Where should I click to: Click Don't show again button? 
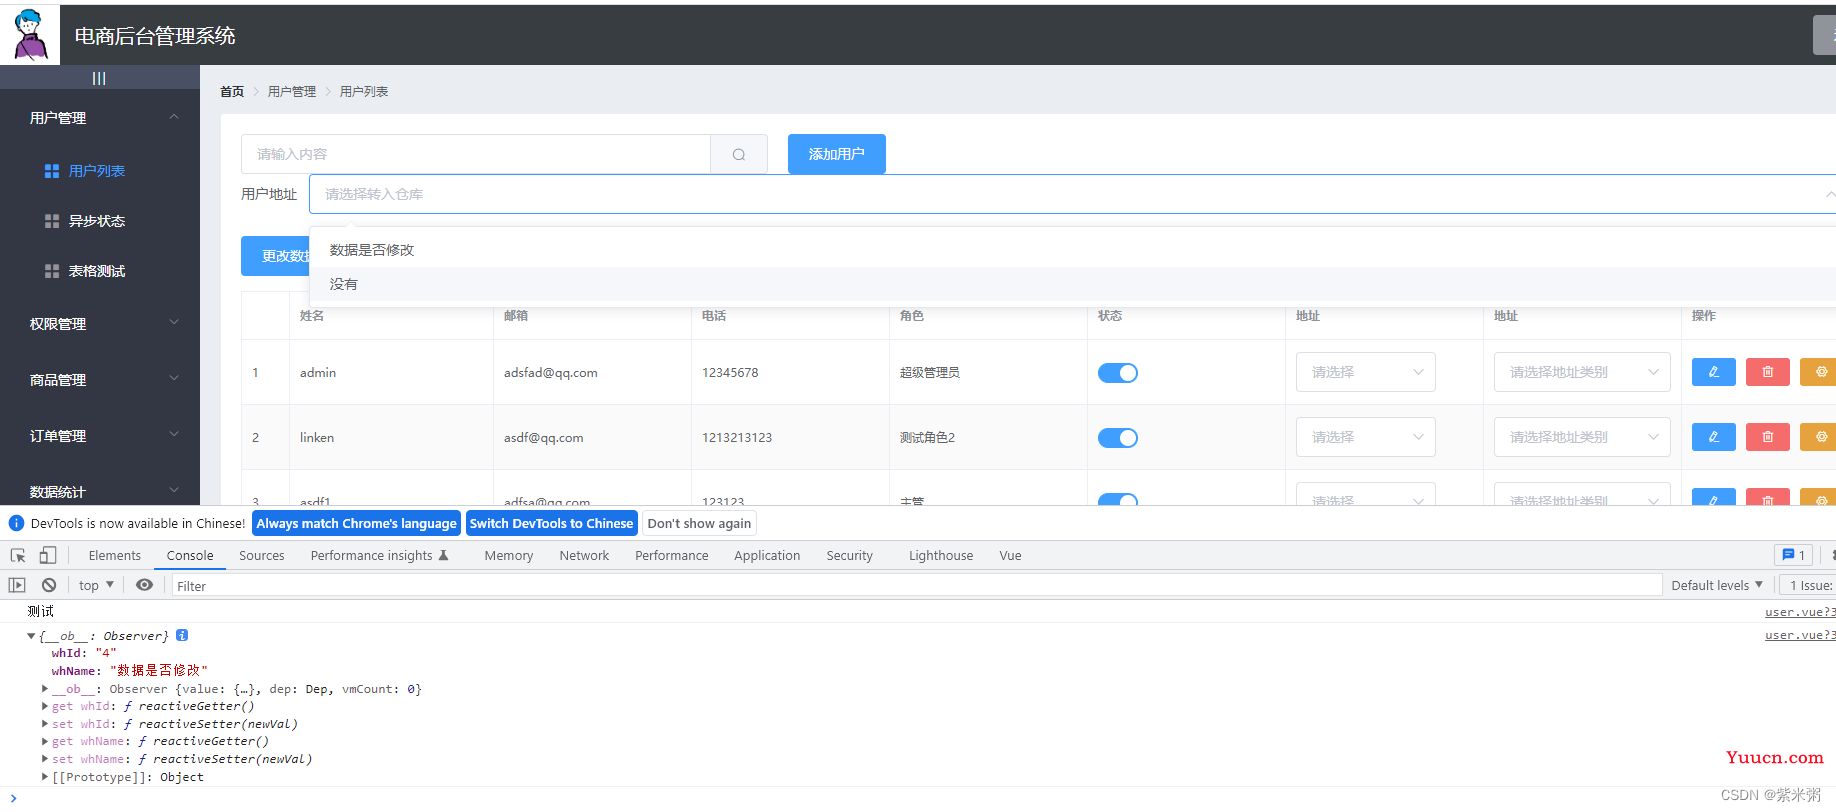(x=699, y=523)
